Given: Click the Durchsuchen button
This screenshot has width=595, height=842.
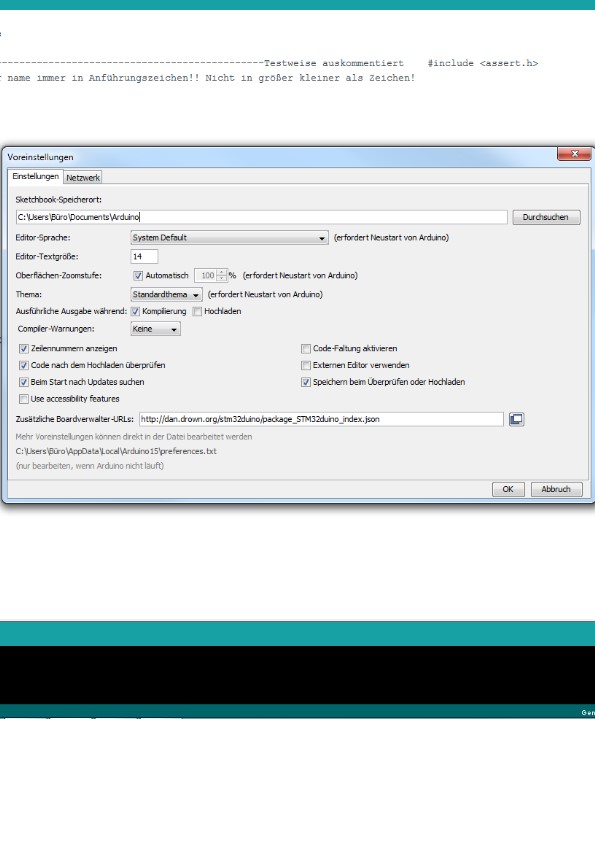Looking at the screenshot, I should pyautogui.click(x=546, y=217).
